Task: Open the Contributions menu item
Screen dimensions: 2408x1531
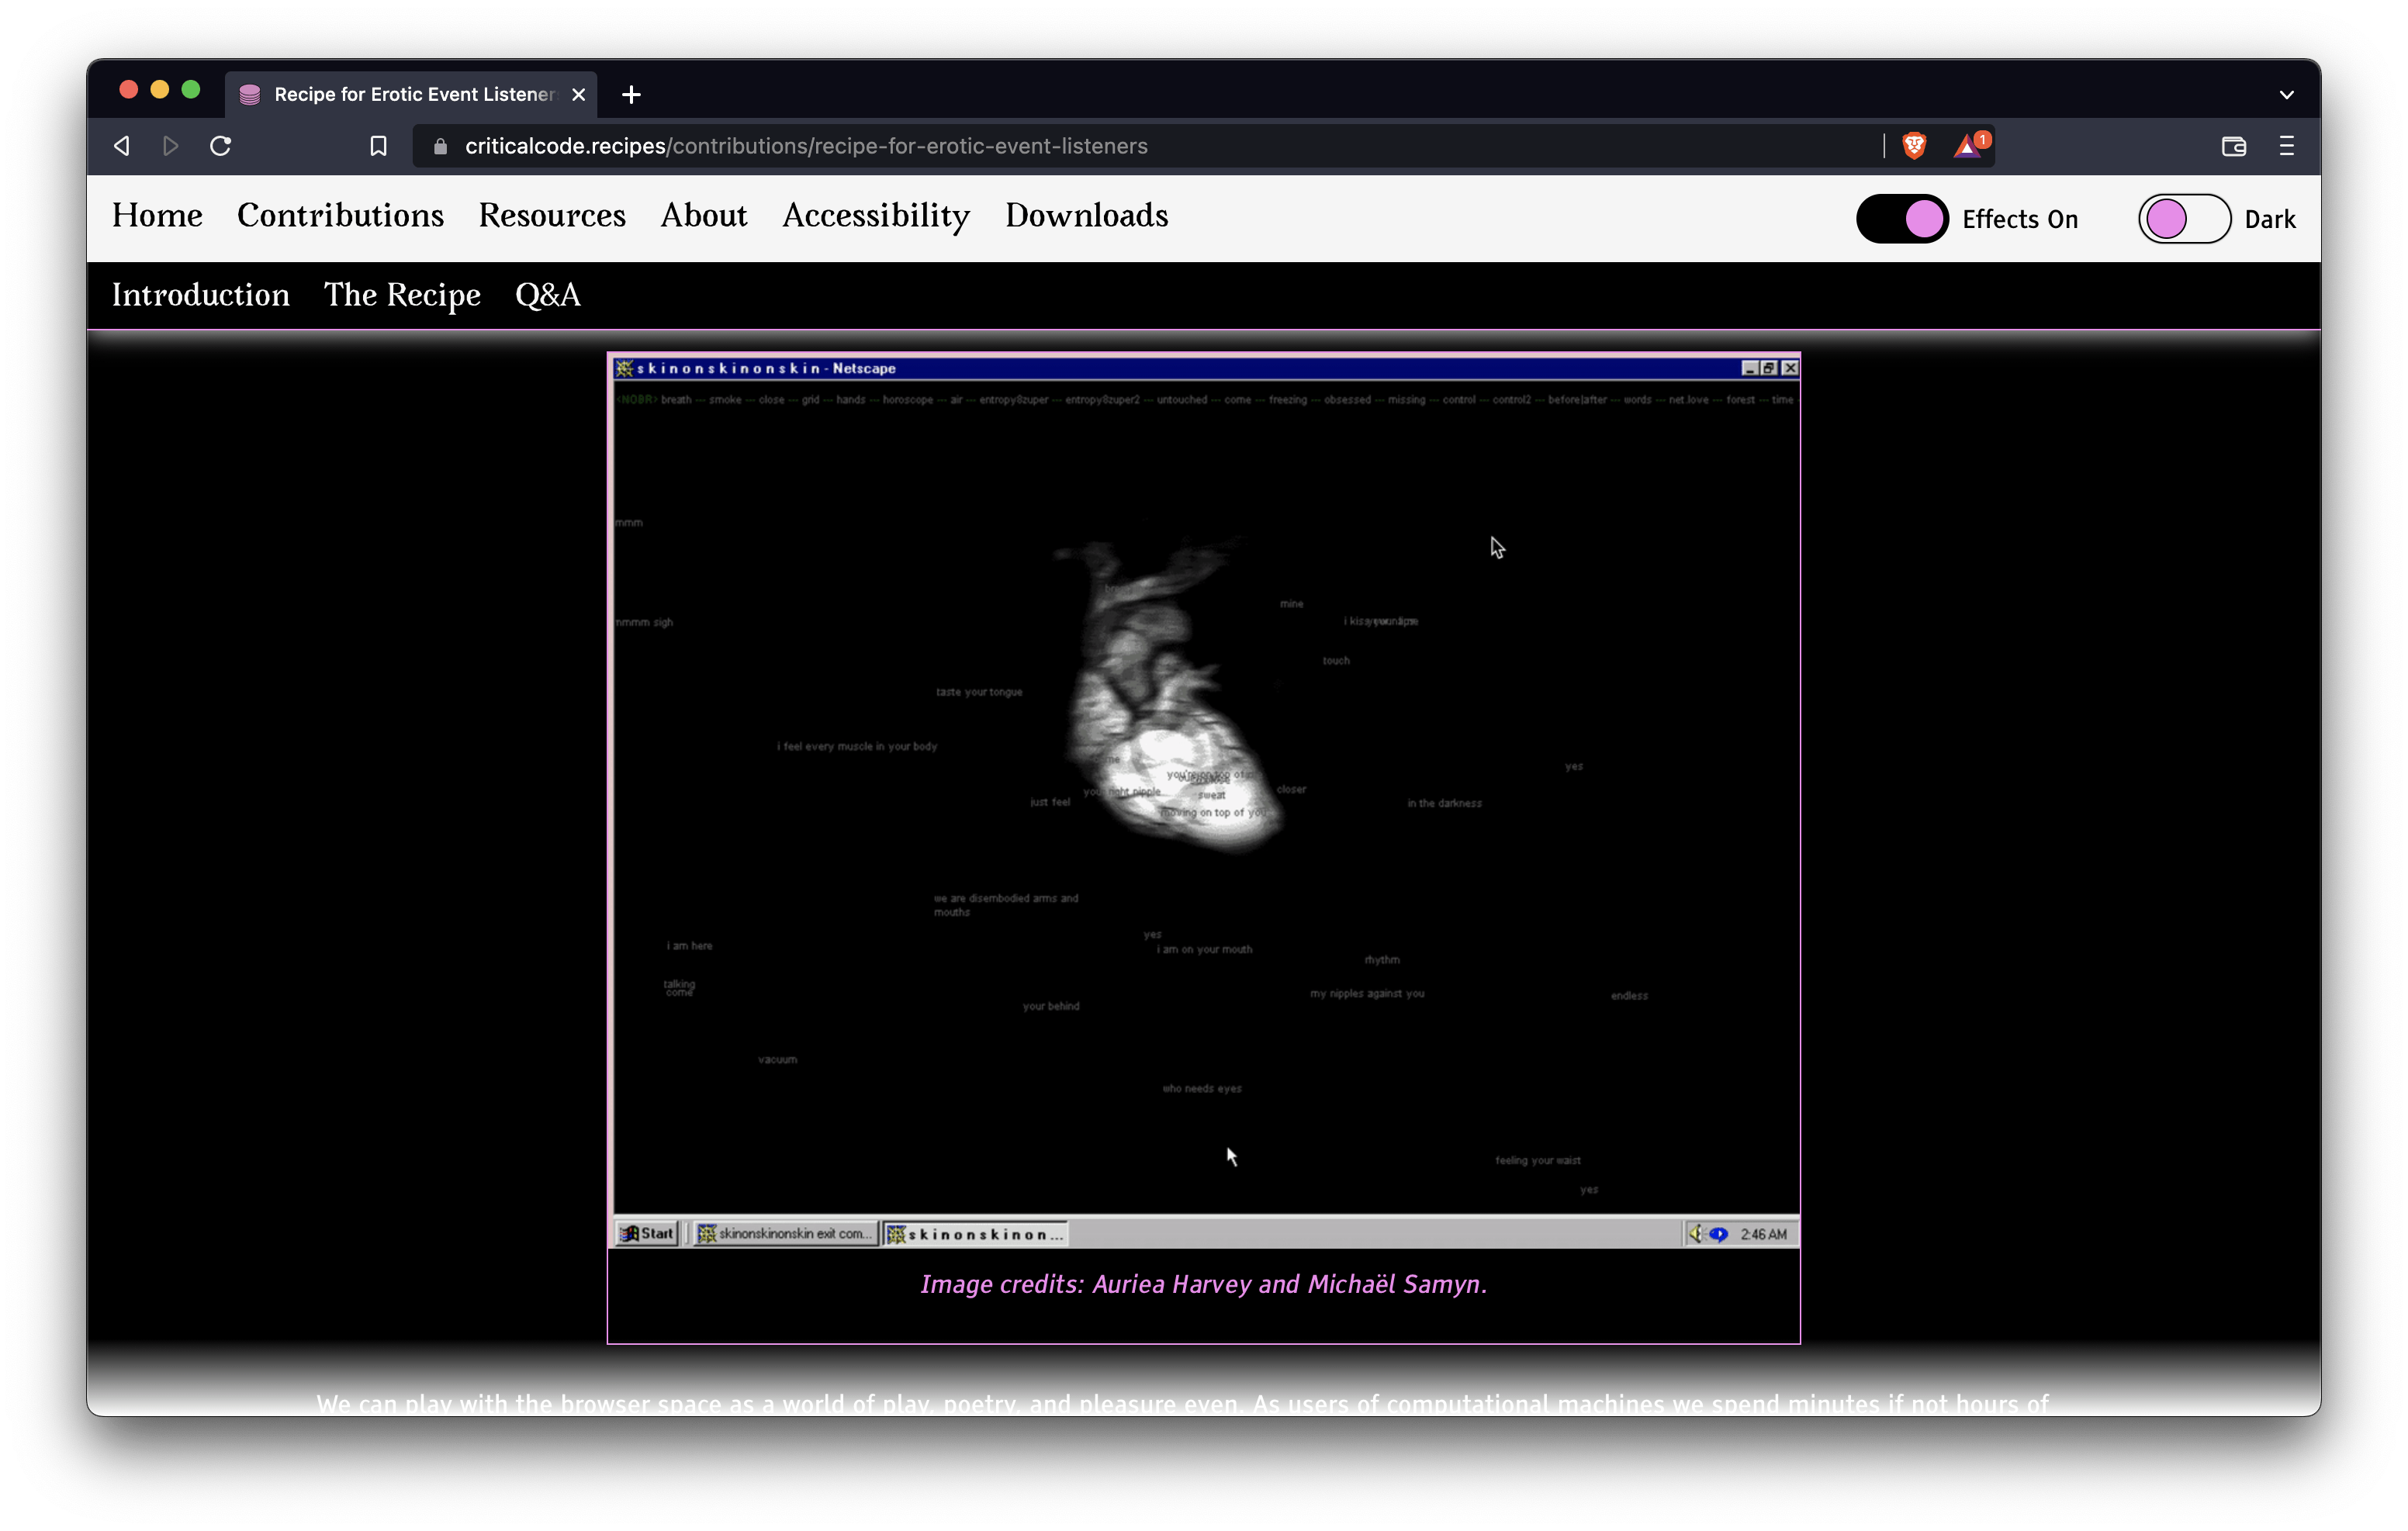Action: [341, 216]
